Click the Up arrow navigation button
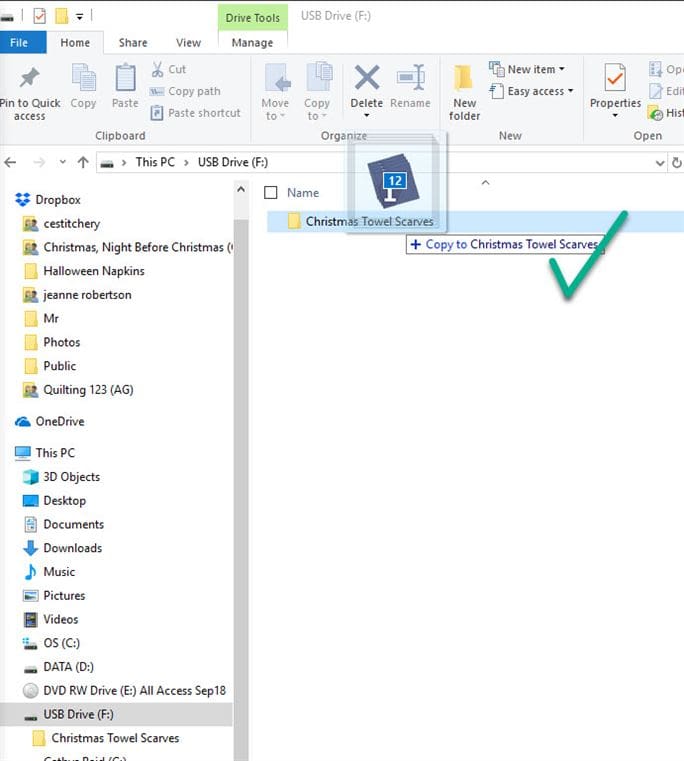This screenshot has height=761, width=684. tap(83, 162)
